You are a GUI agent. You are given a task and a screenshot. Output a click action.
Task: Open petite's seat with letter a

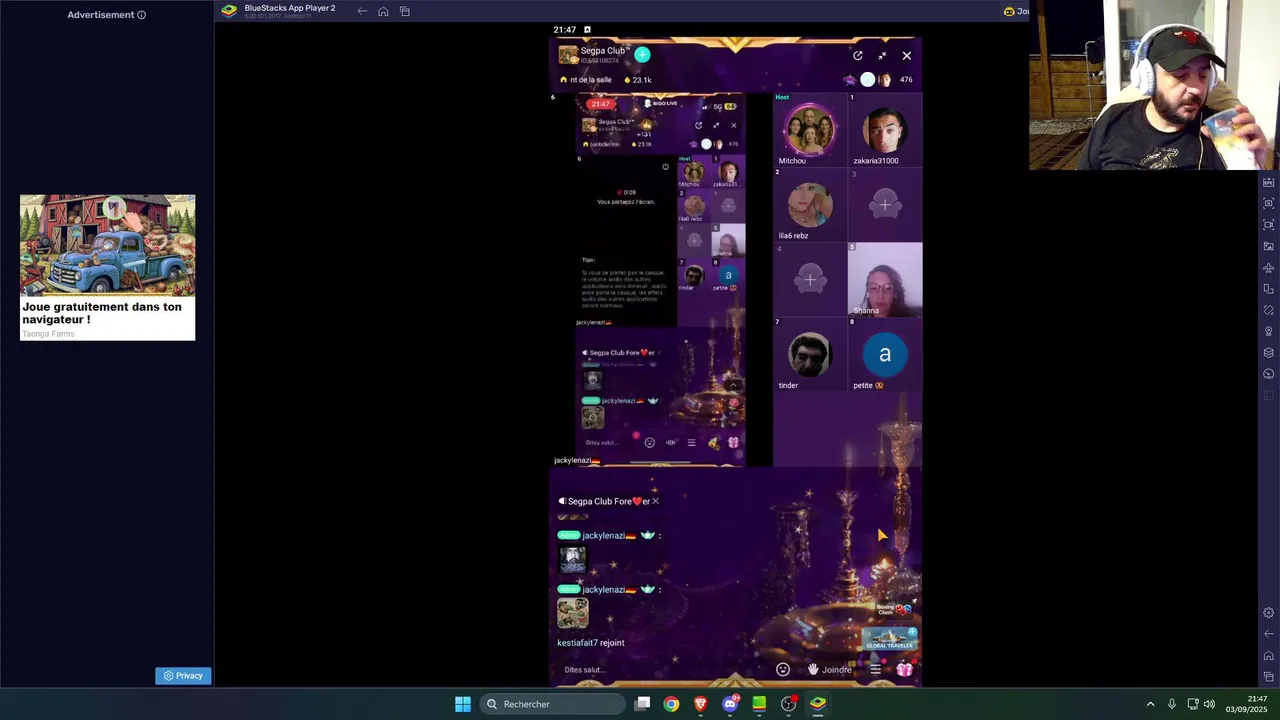[x=884, y=355]
